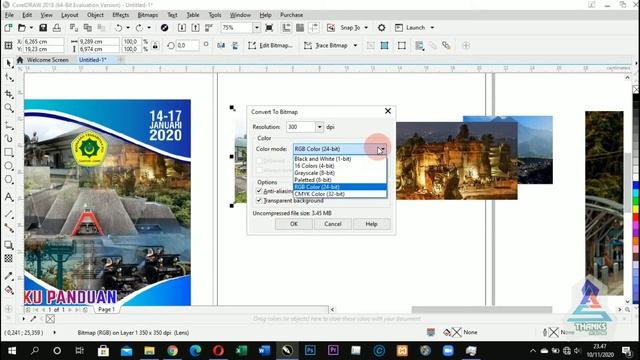Select the Zoom magnifier tool

click(9, 108)
